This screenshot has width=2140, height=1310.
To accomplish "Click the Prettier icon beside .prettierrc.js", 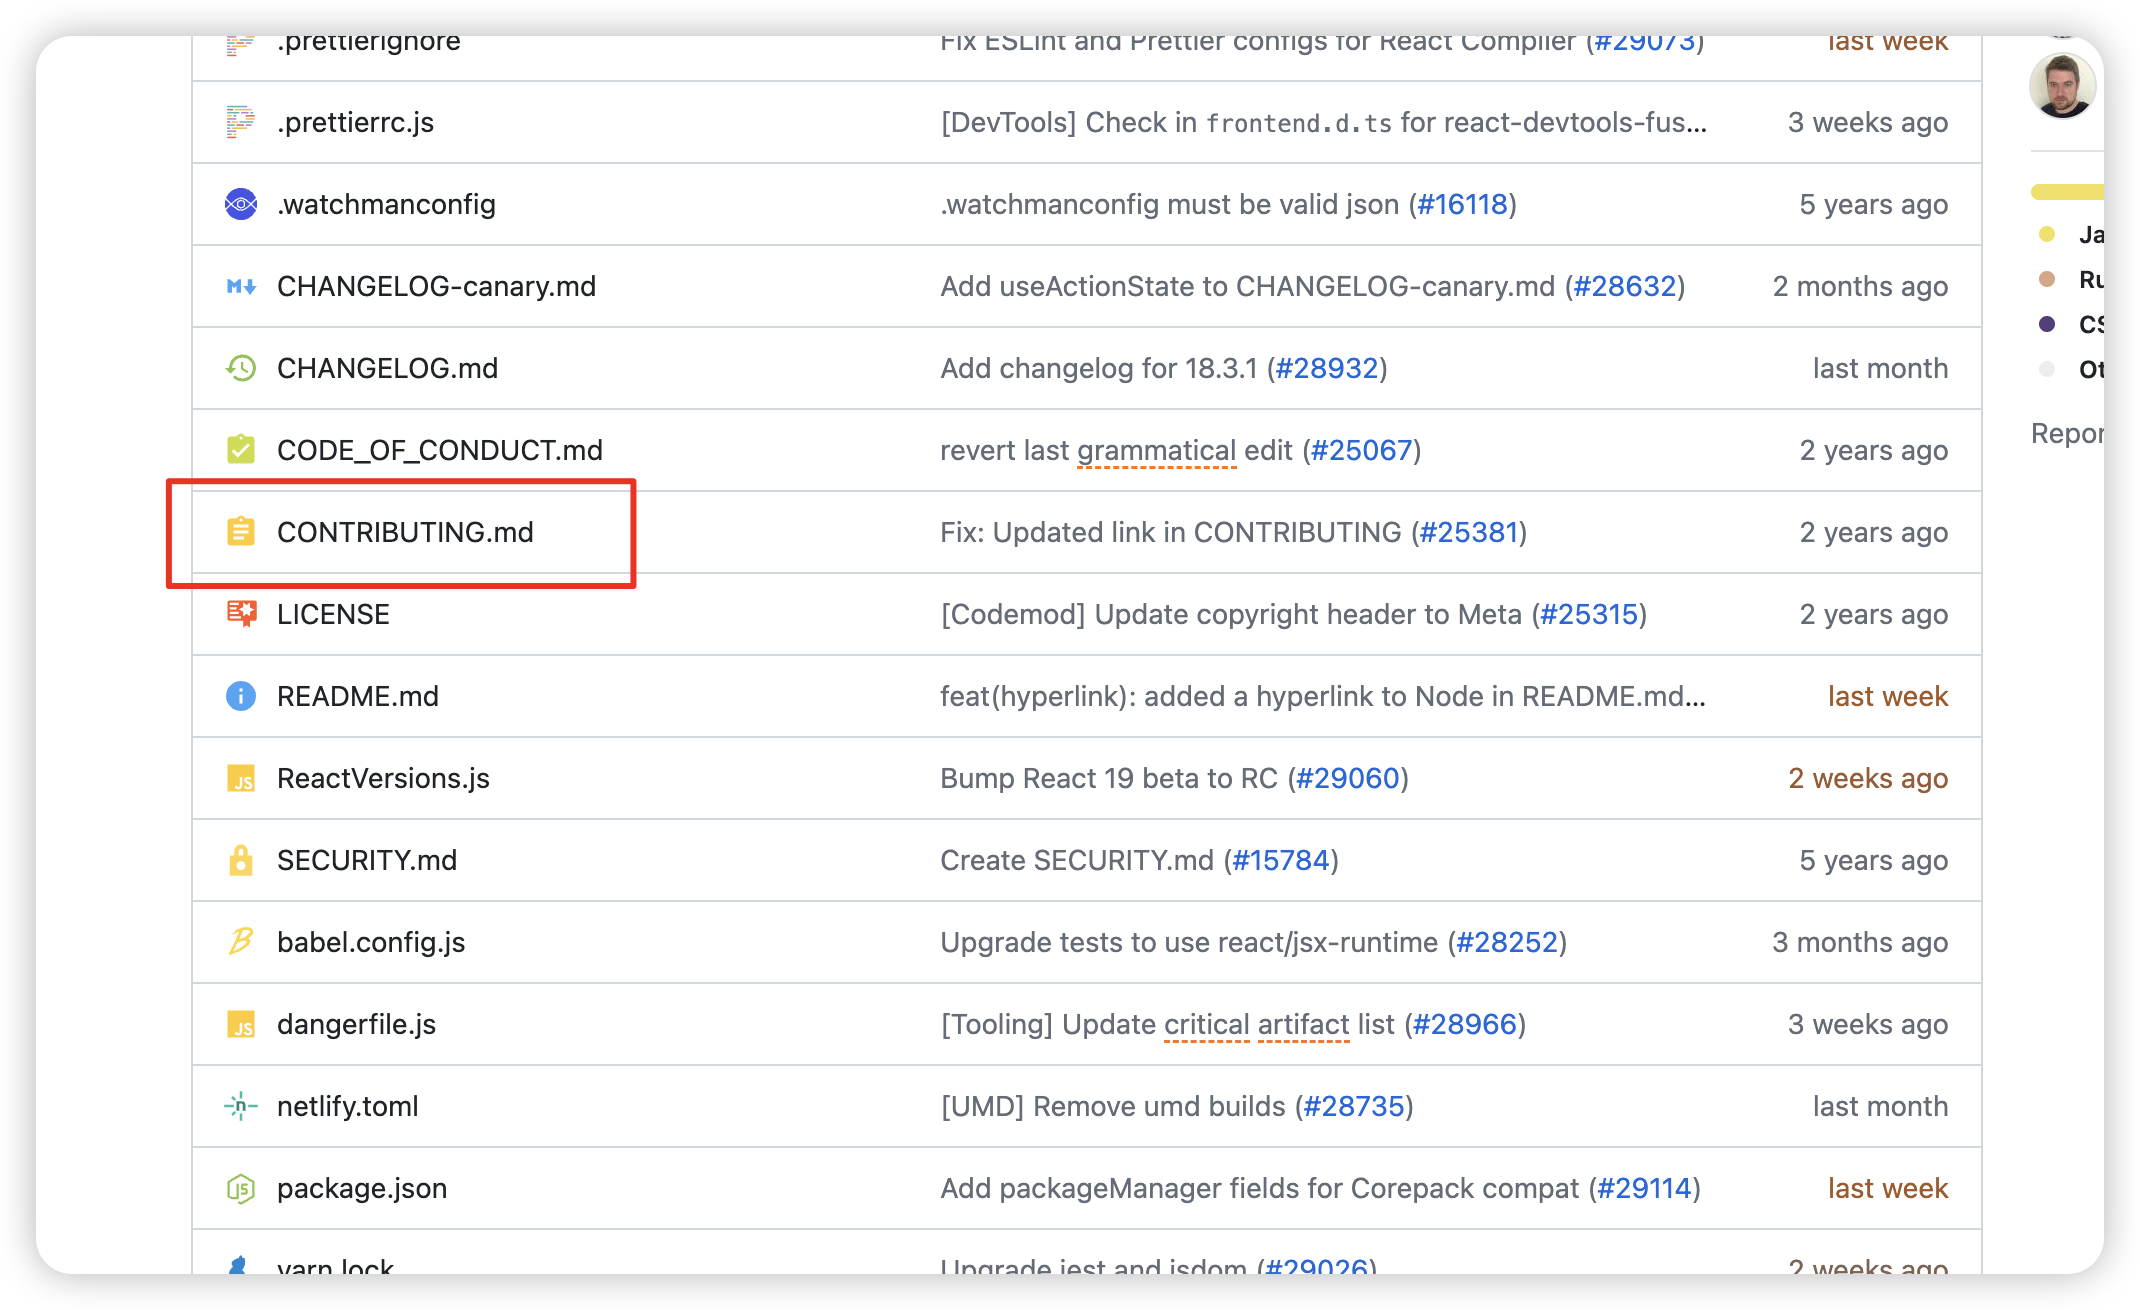I will point(240,122).
